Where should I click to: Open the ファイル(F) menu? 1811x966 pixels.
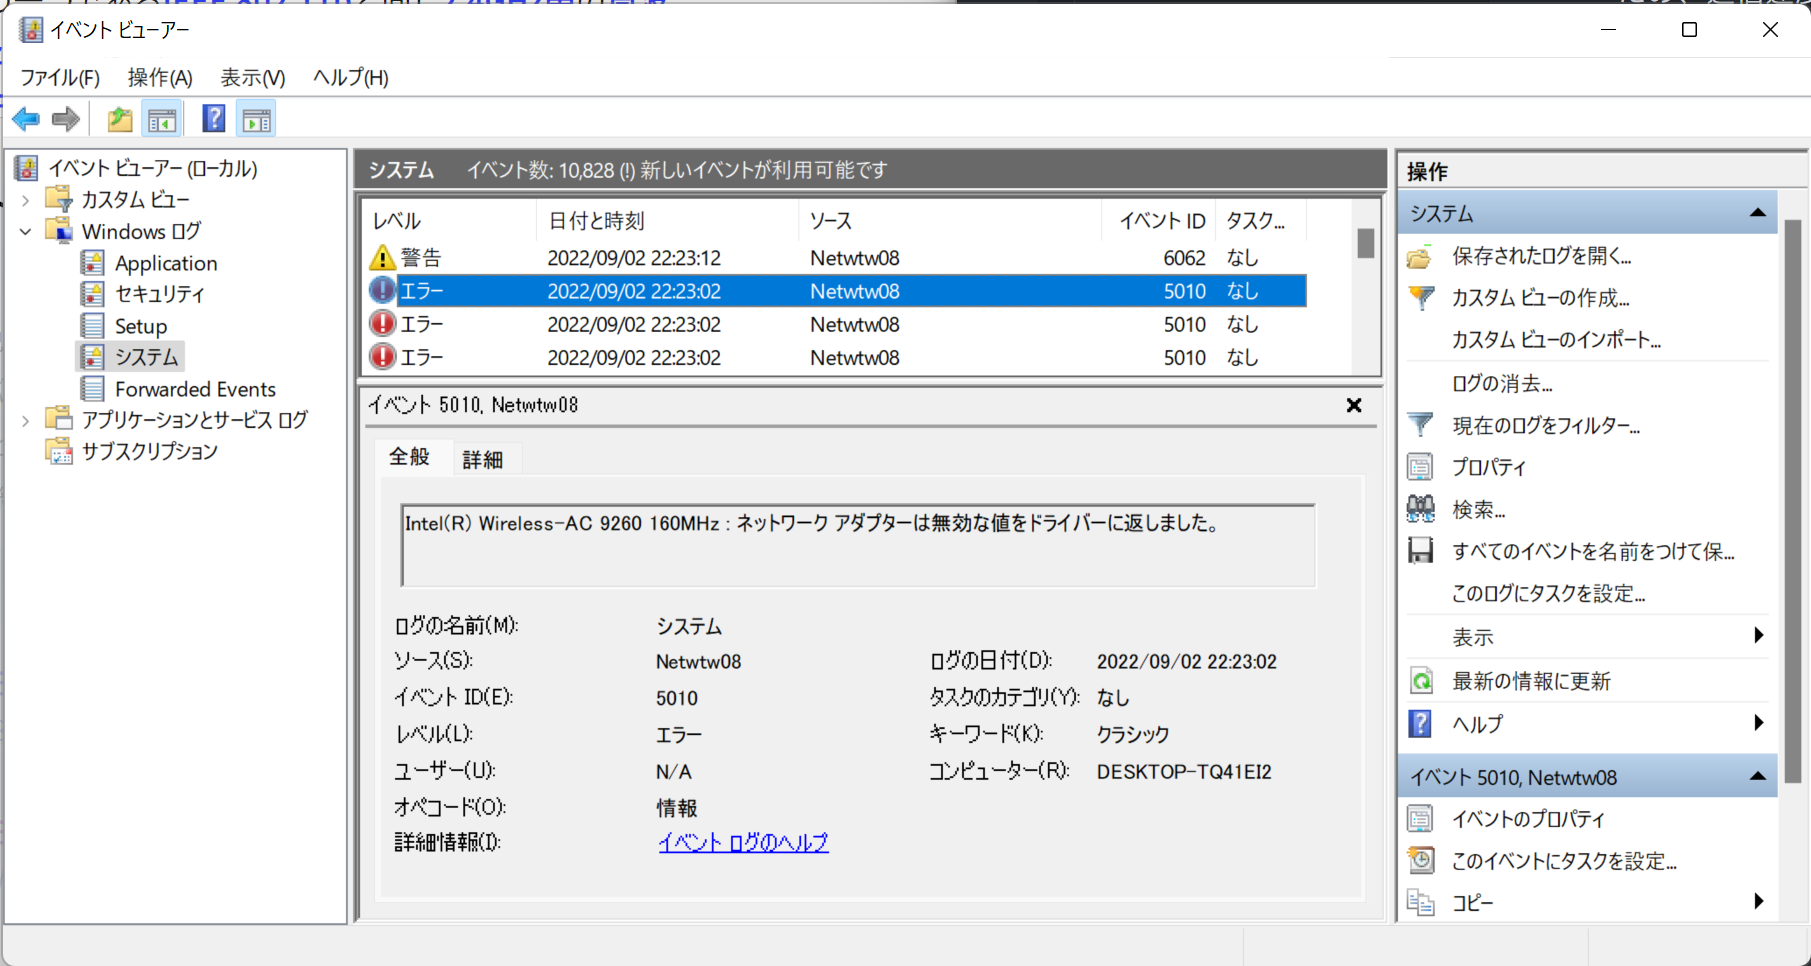click(60, 77)
